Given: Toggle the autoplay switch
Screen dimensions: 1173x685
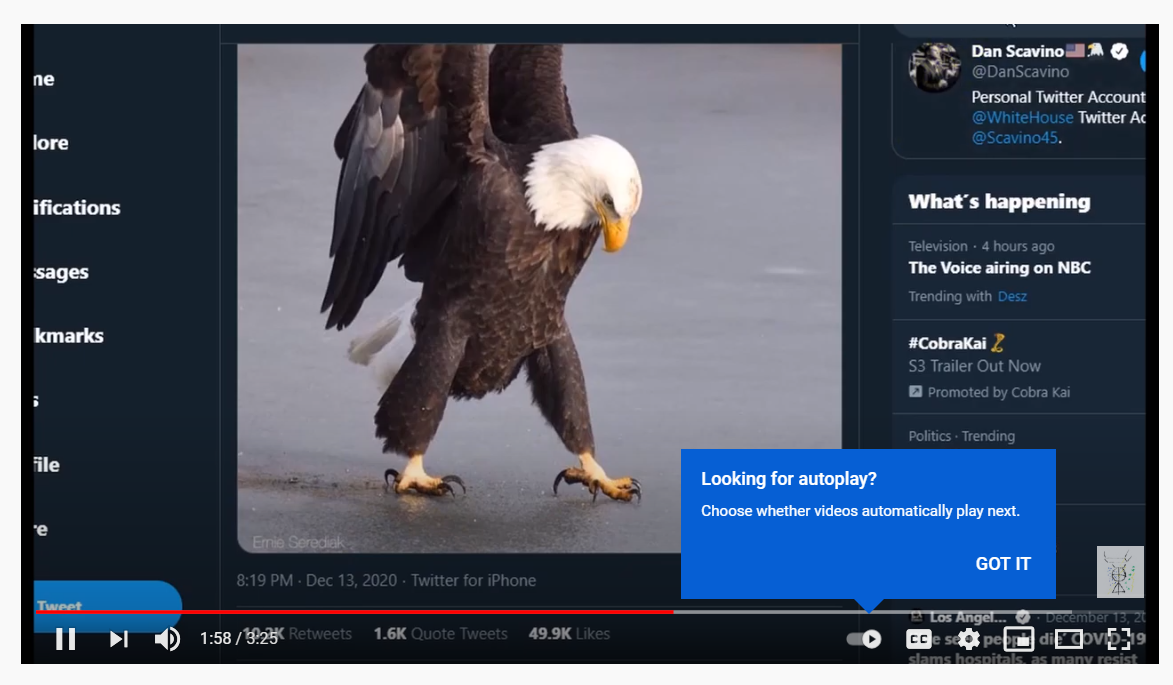Looking at the screenshot, I should (864, 639).
